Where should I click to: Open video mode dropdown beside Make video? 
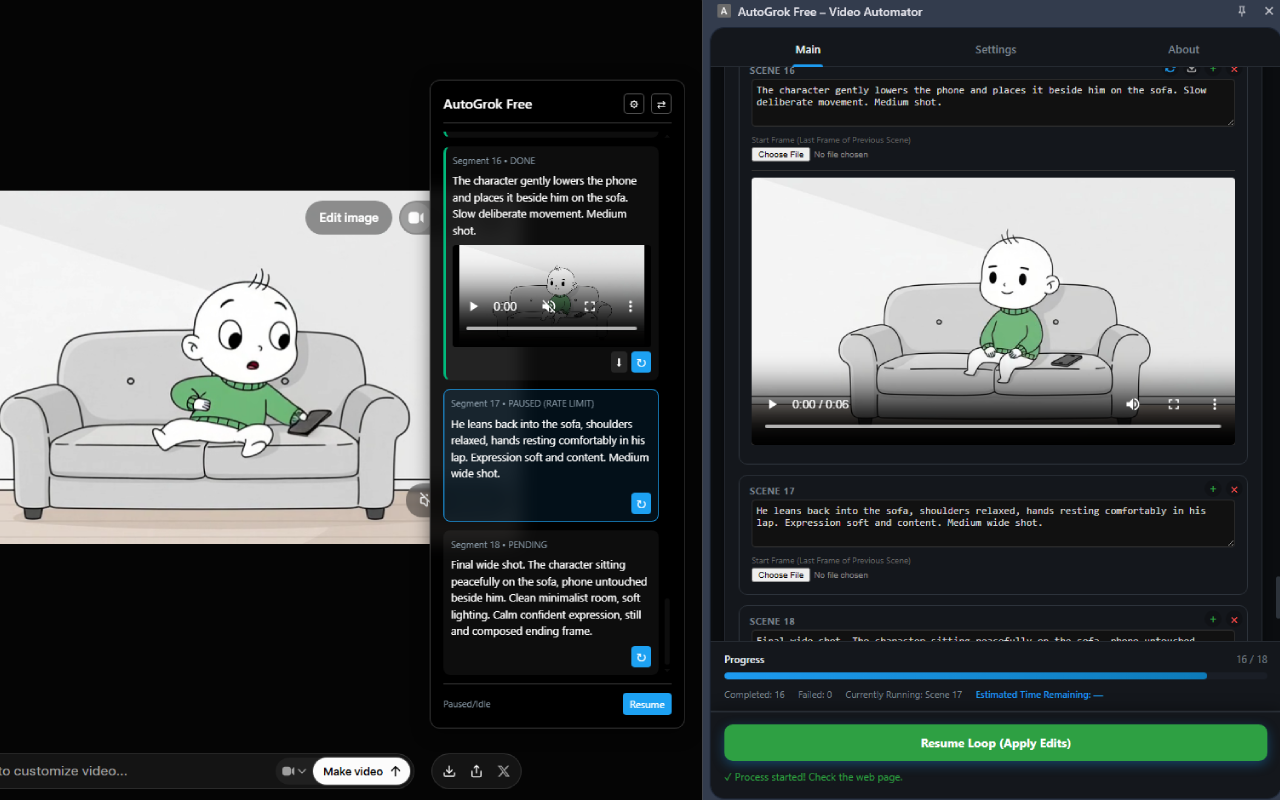293,771
